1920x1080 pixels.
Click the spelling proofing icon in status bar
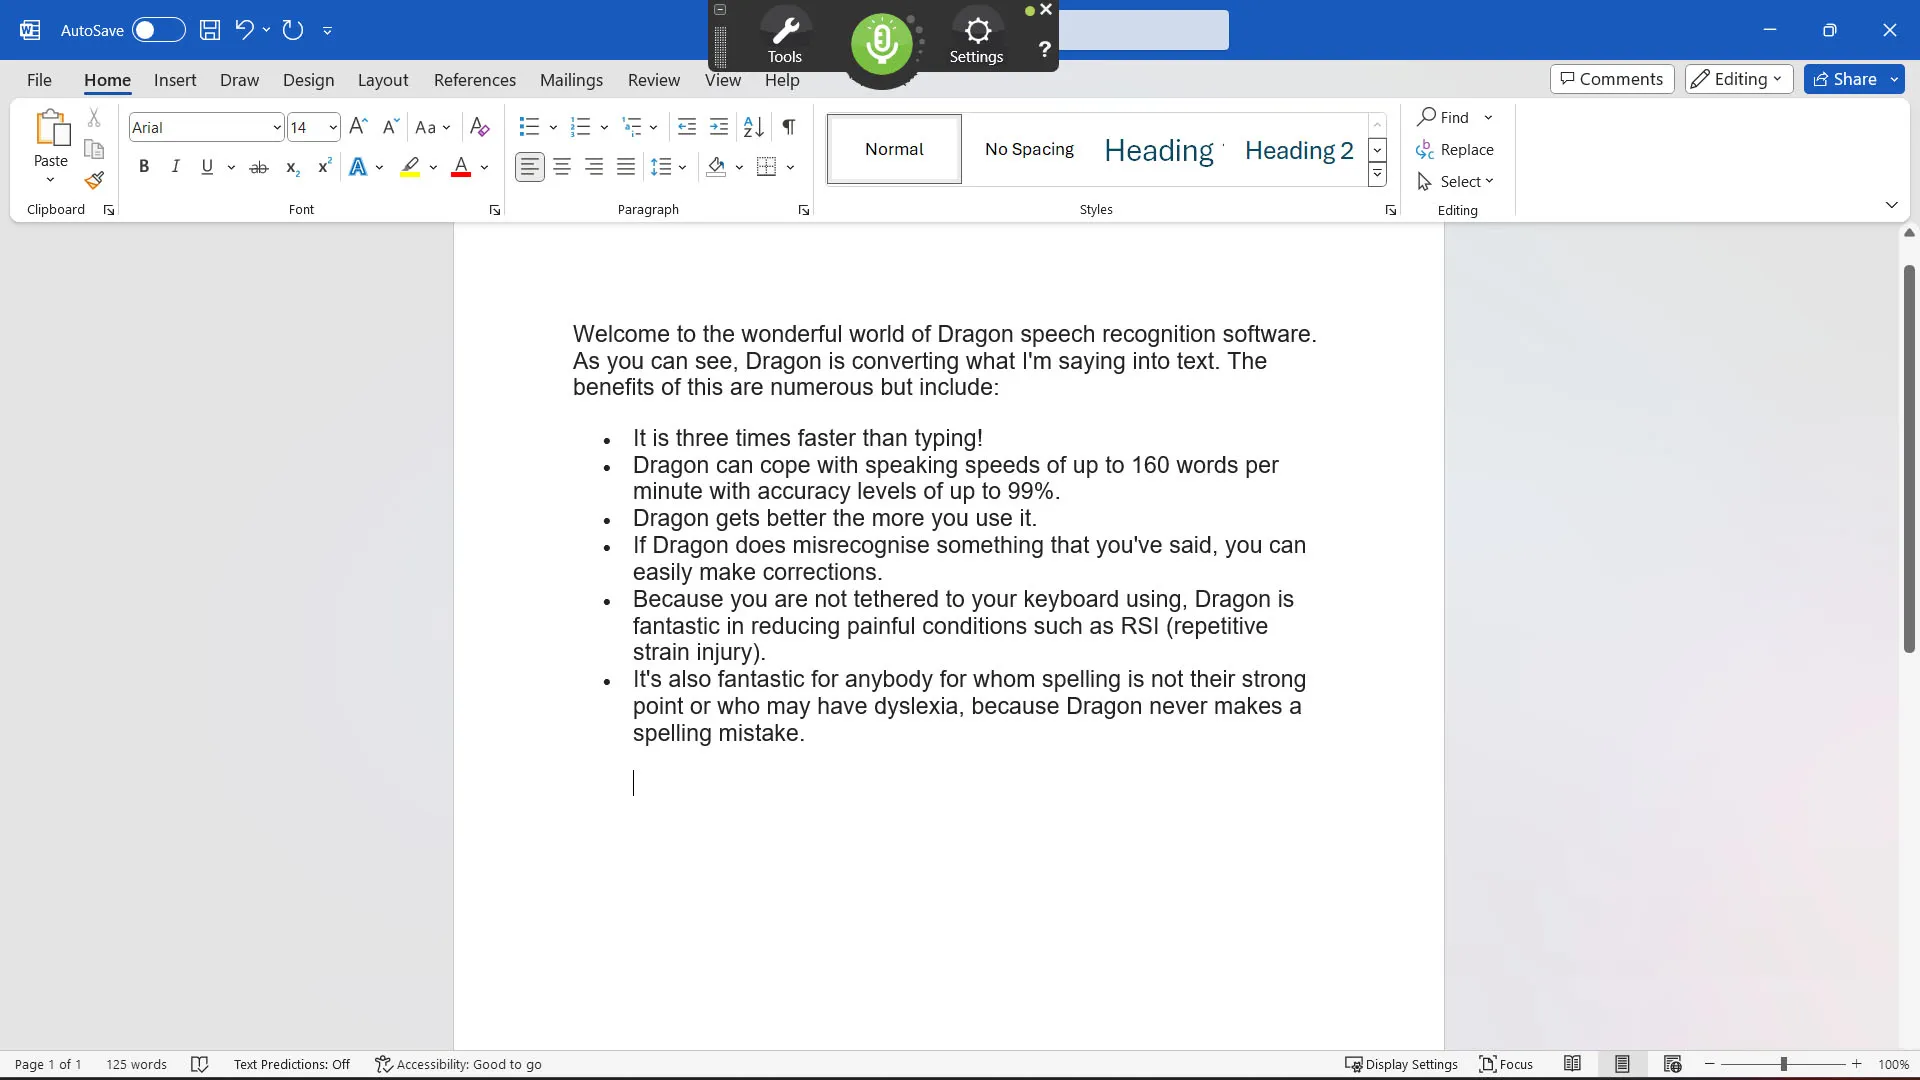coord(200,1064)
